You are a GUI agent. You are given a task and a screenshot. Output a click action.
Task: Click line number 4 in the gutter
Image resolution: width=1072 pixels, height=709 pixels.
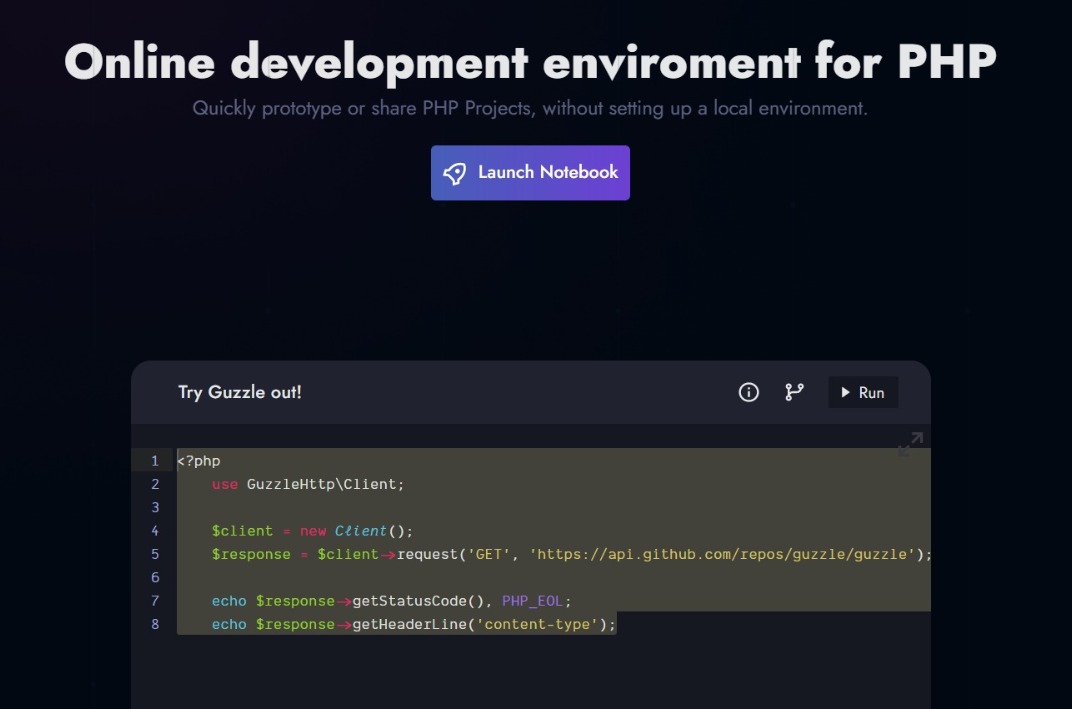point(155,531)
